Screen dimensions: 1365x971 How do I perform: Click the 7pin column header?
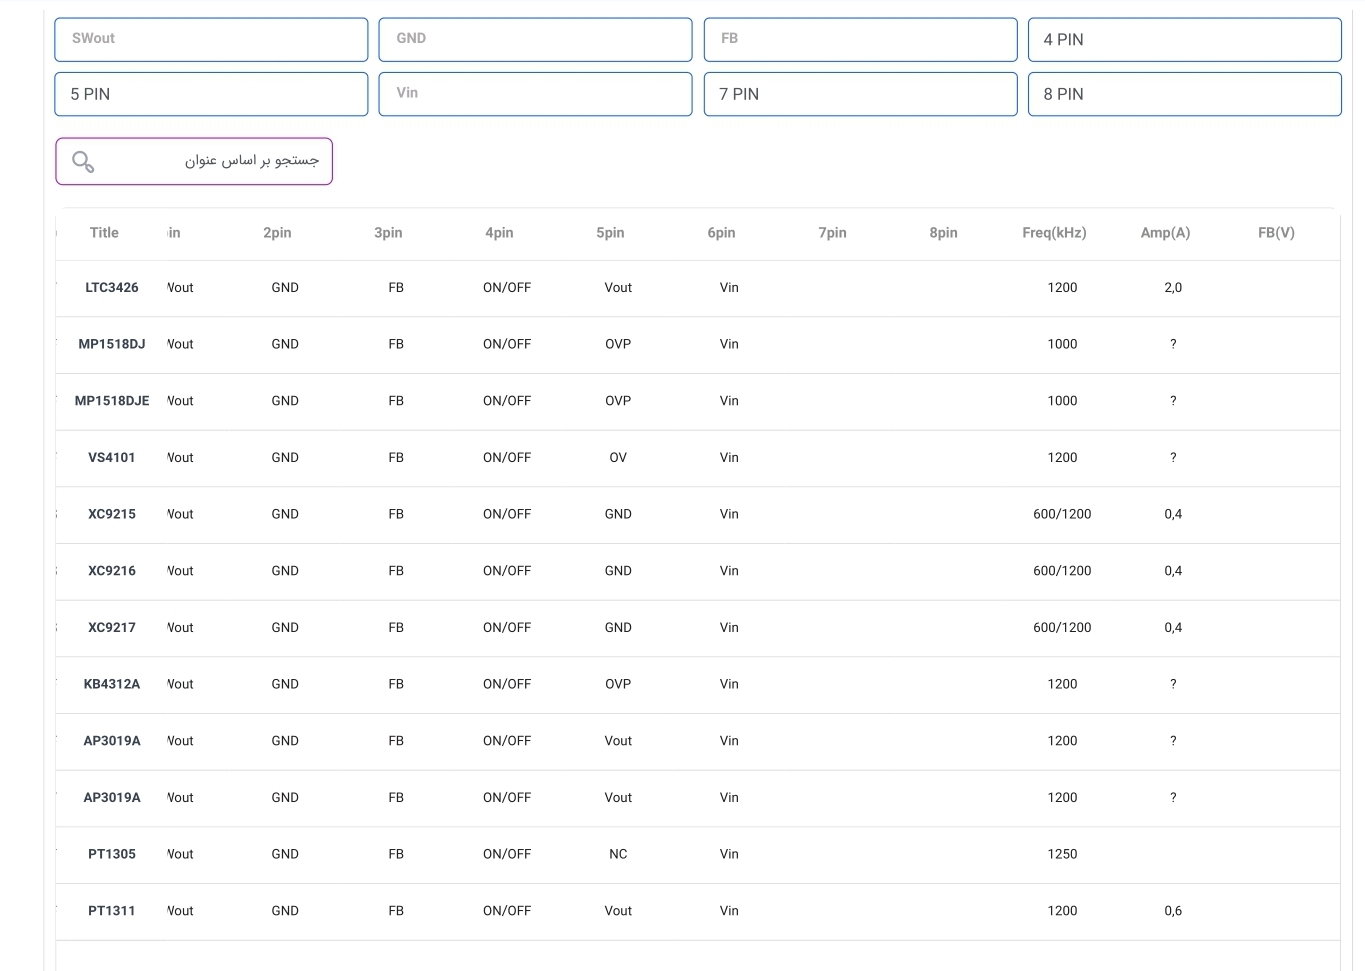click(x=832, y=233)
